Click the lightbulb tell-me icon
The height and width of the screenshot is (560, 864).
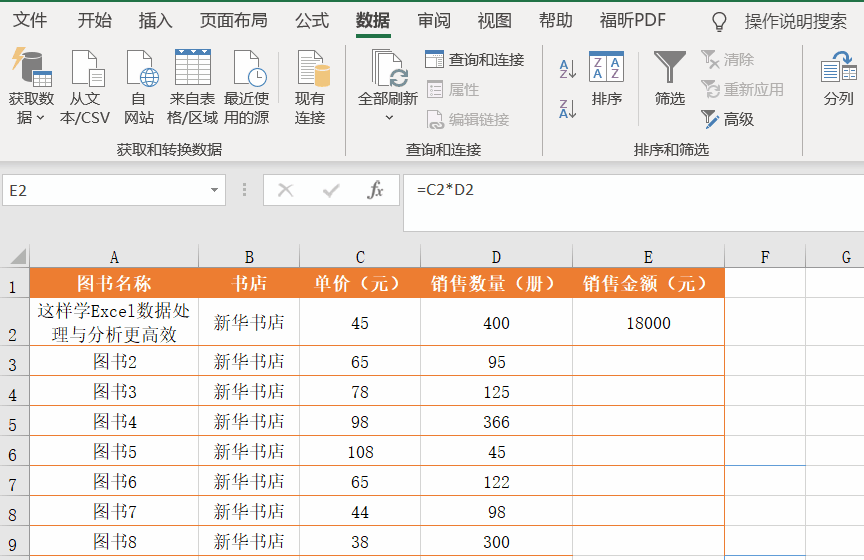point(719,22)
